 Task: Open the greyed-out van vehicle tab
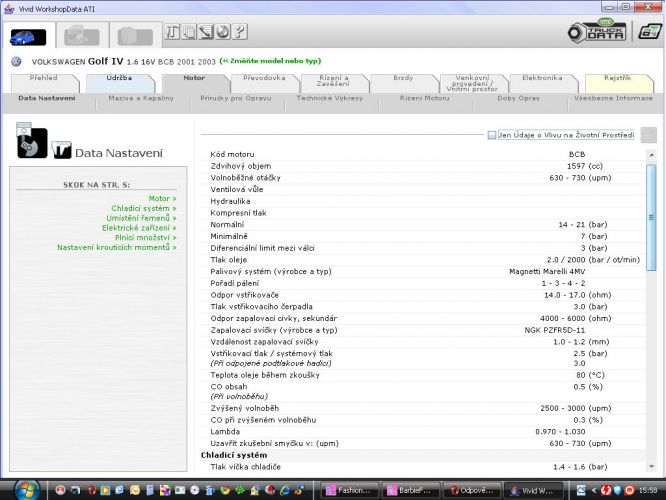click(82, 36)
